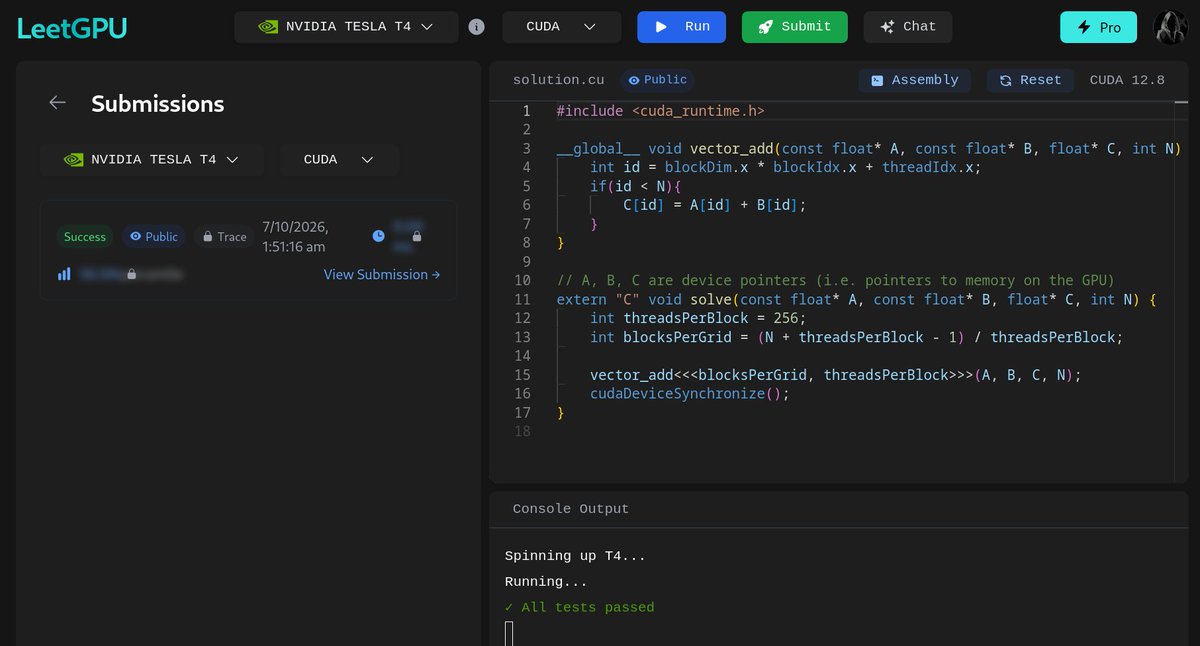Click the 'Running...' console line
This screenshot has height=646, width=1200.
coord(546,581)
